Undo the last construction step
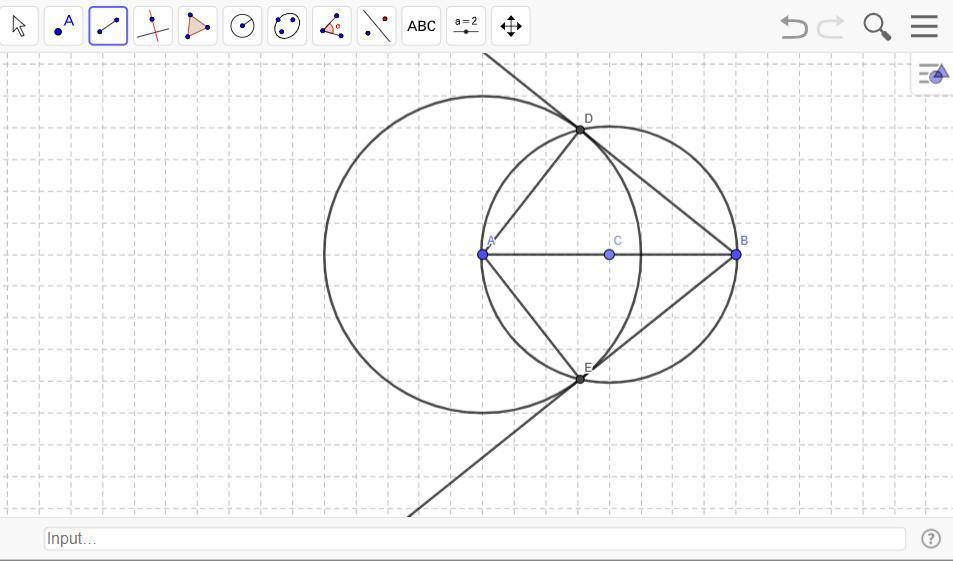The height and width of the screenshot is (561, 953). [793, 27]
